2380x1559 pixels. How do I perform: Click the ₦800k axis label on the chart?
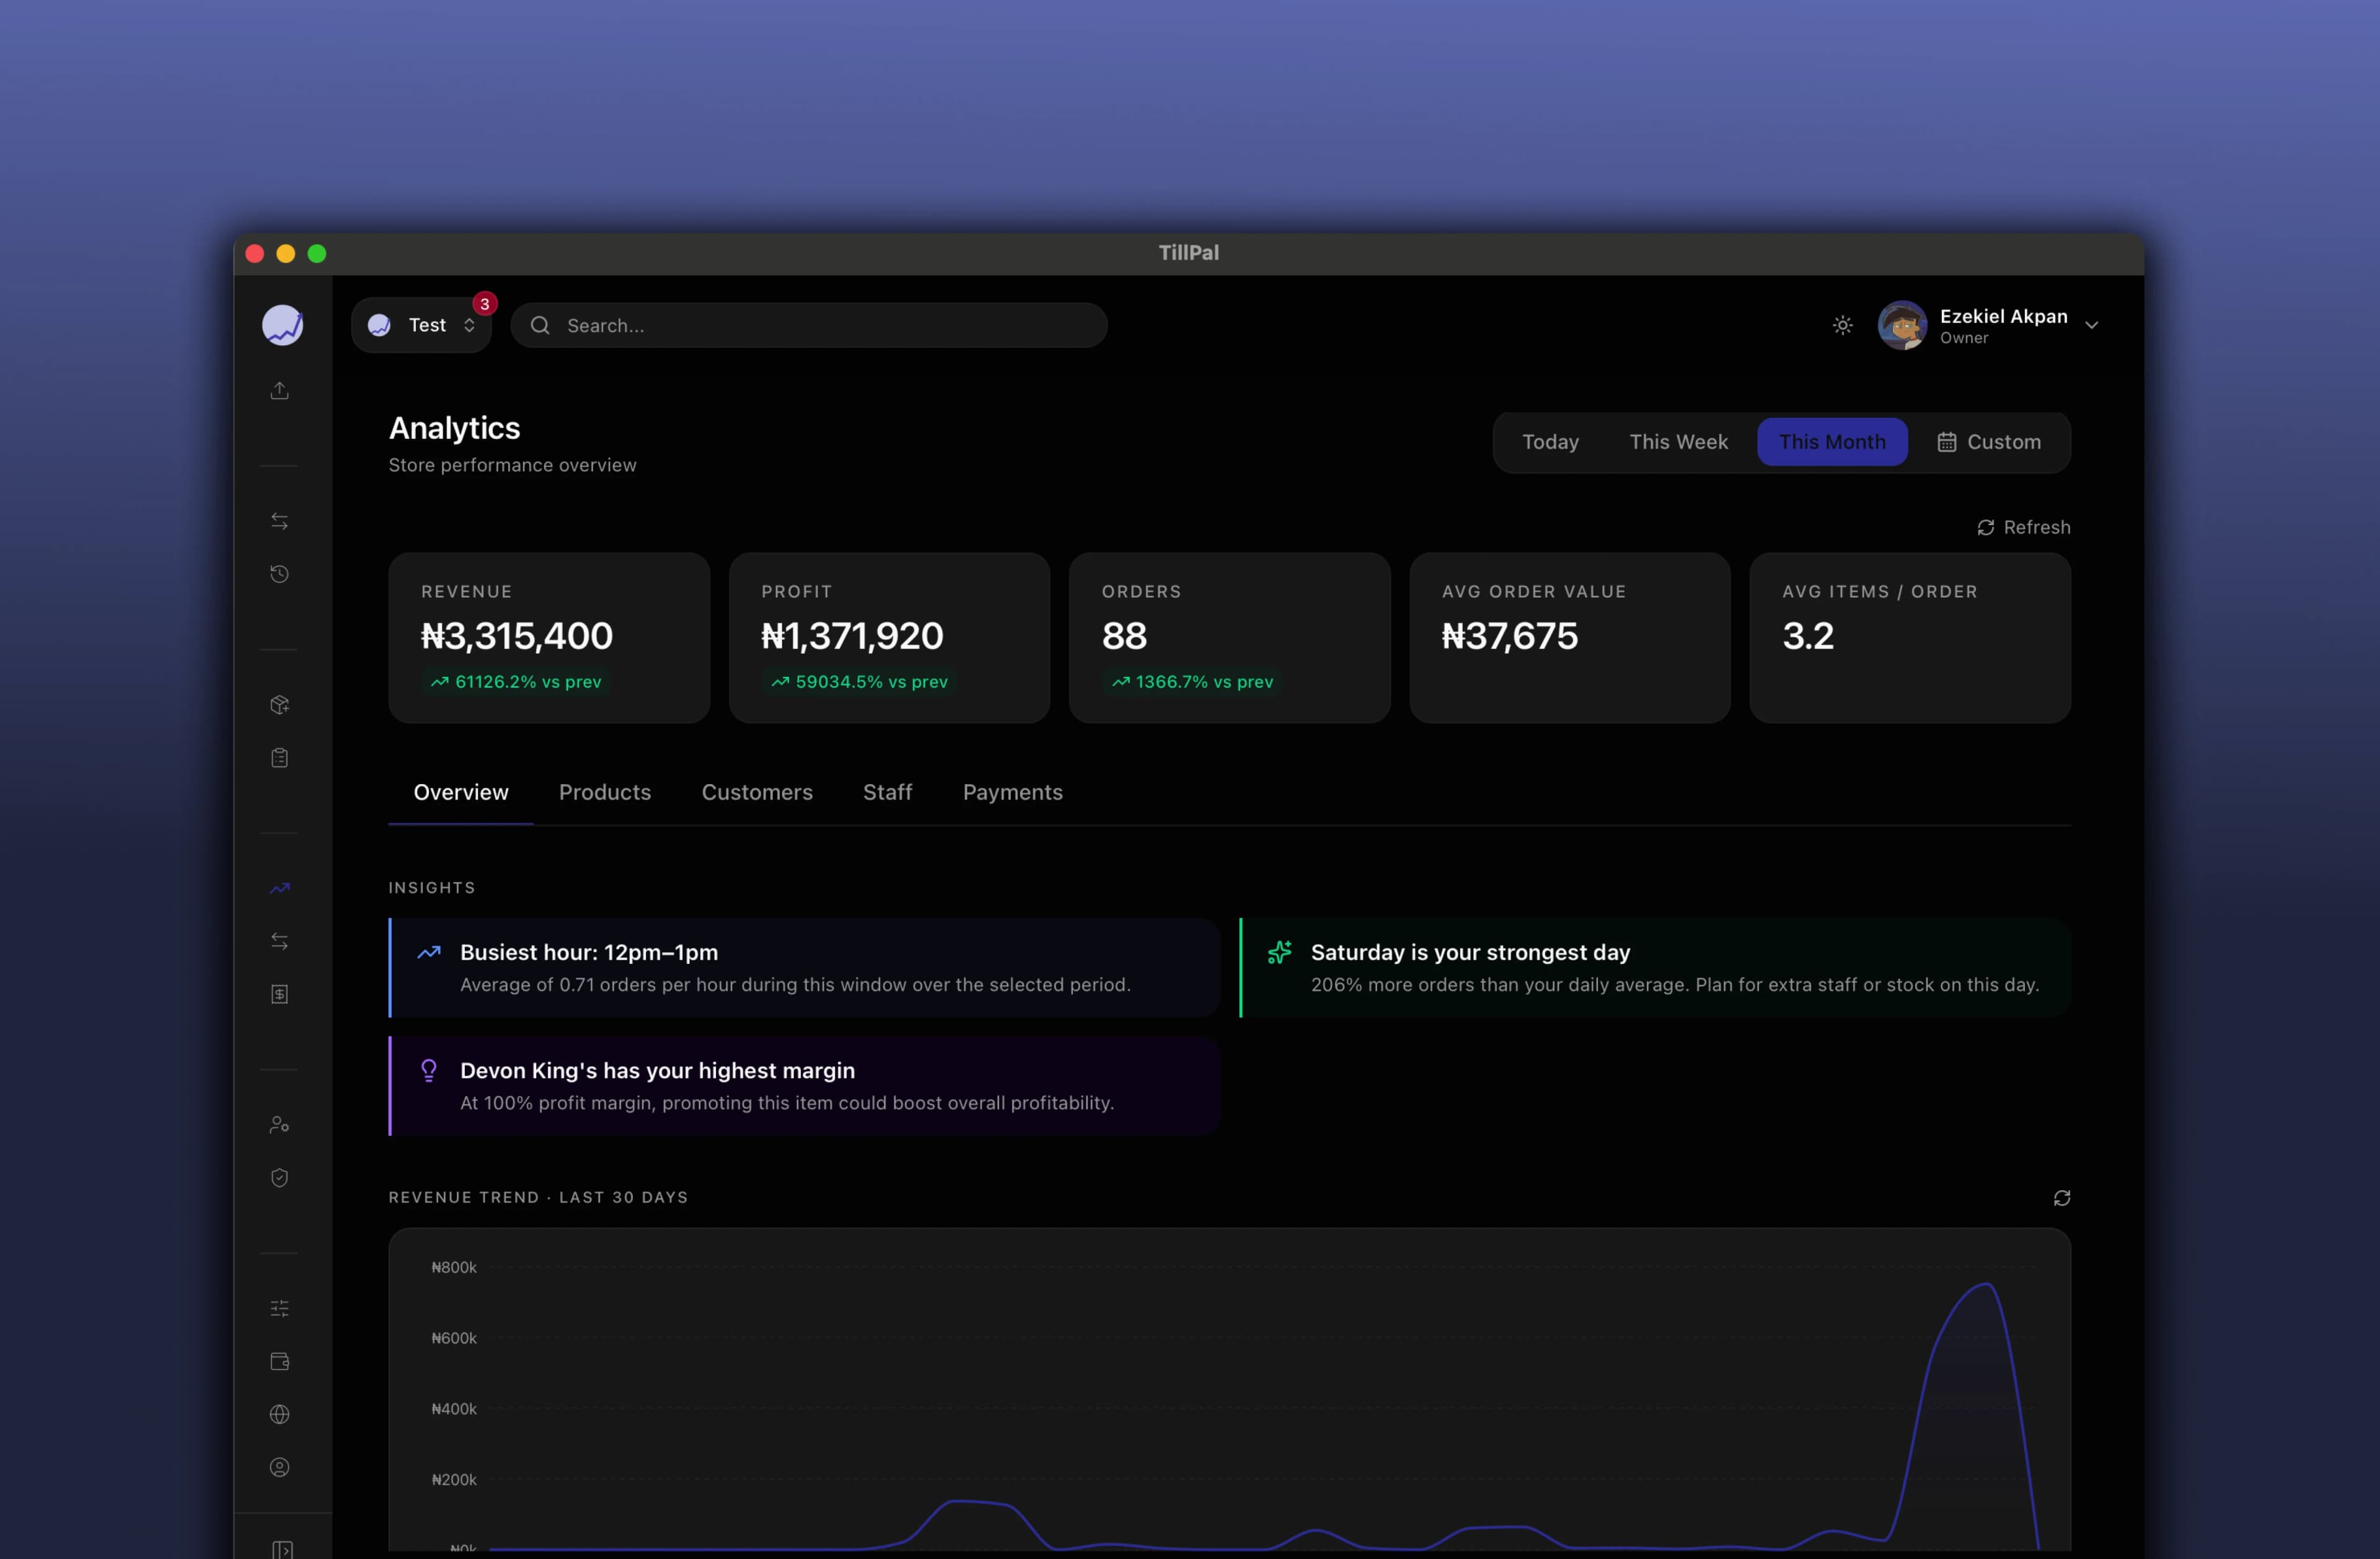(454, 1267)
